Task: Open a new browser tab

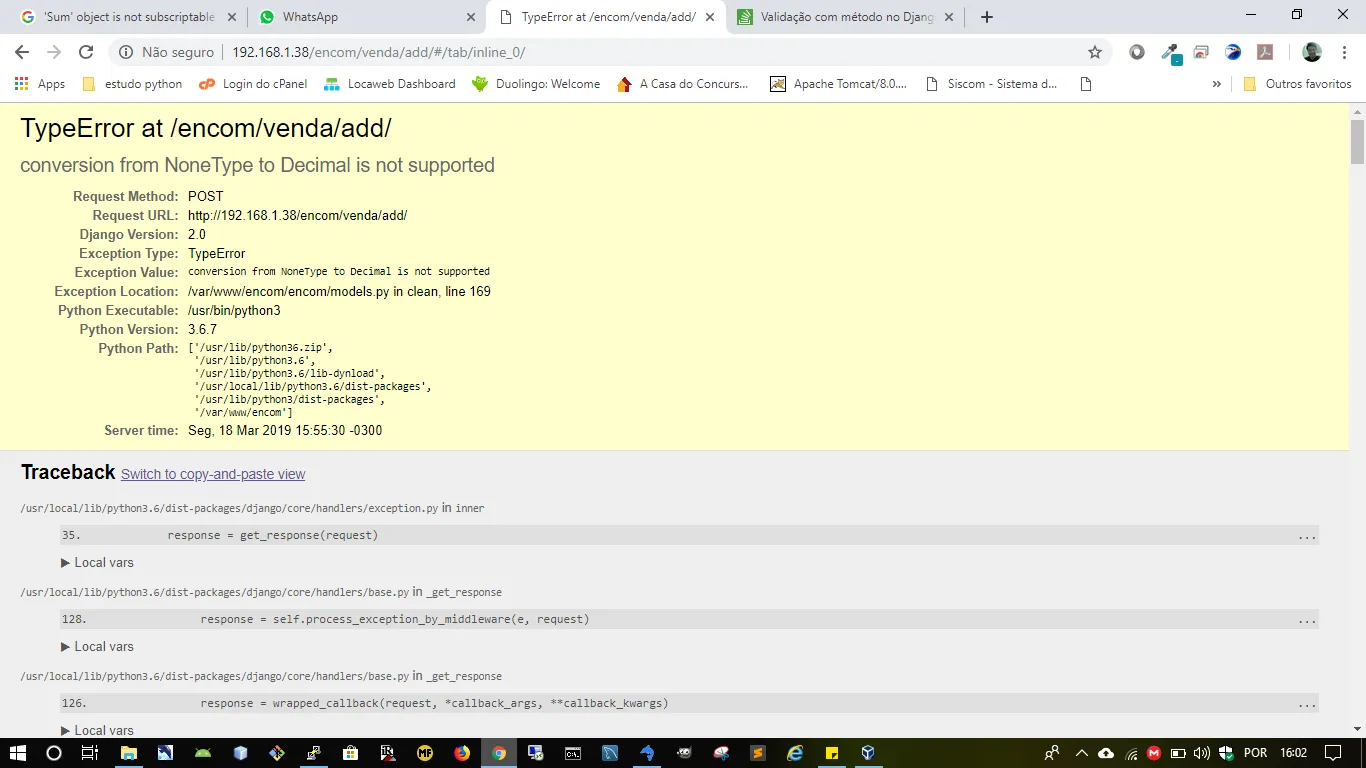Action: click(987, 17)
